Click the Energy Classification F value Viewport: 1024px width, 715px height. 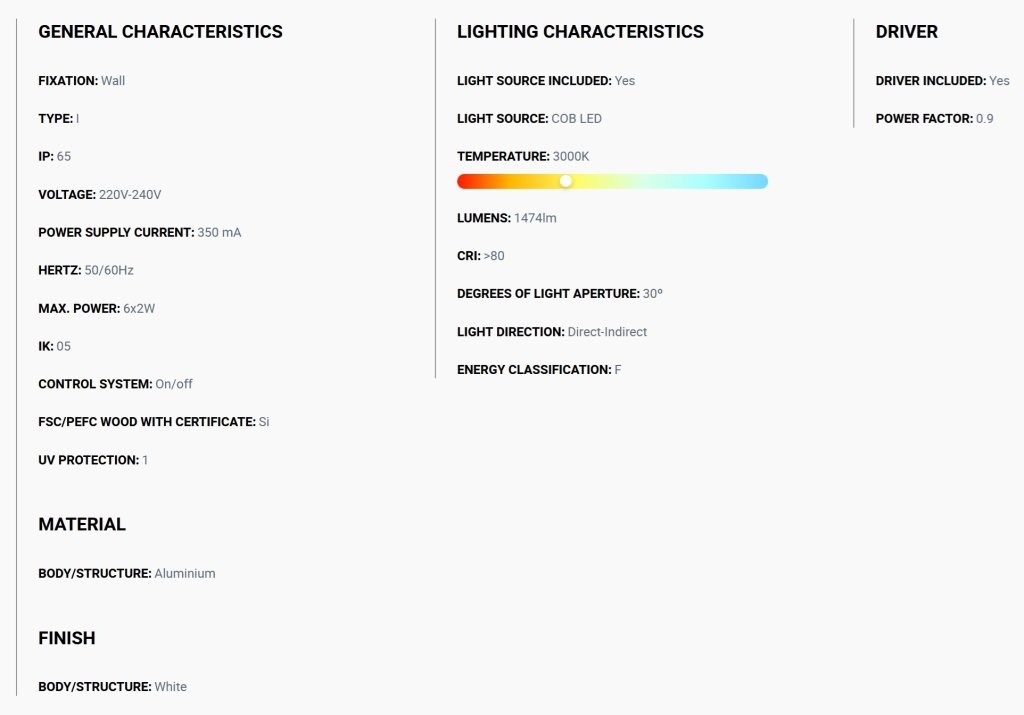[x=618, y=370]
